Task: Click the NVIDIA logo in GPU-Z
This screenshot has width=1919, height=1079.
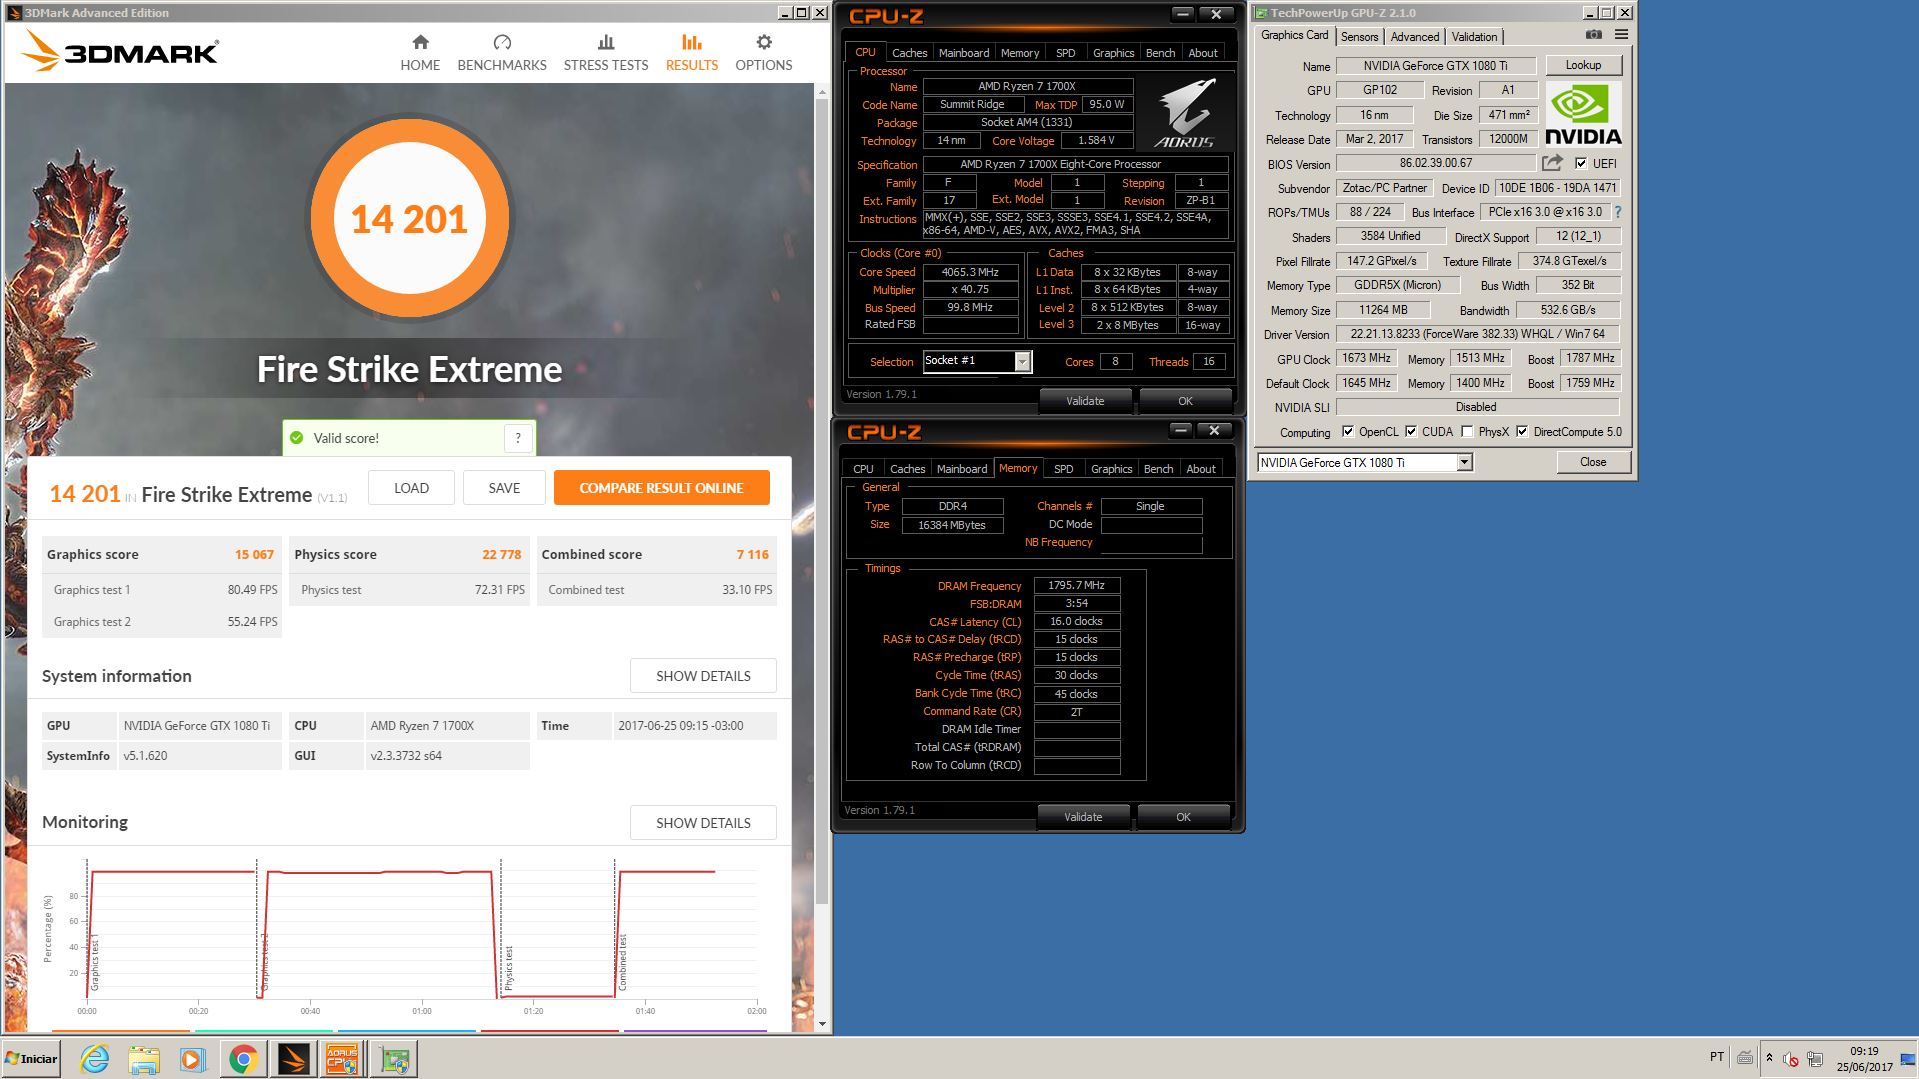Action: click(1583, 114)
